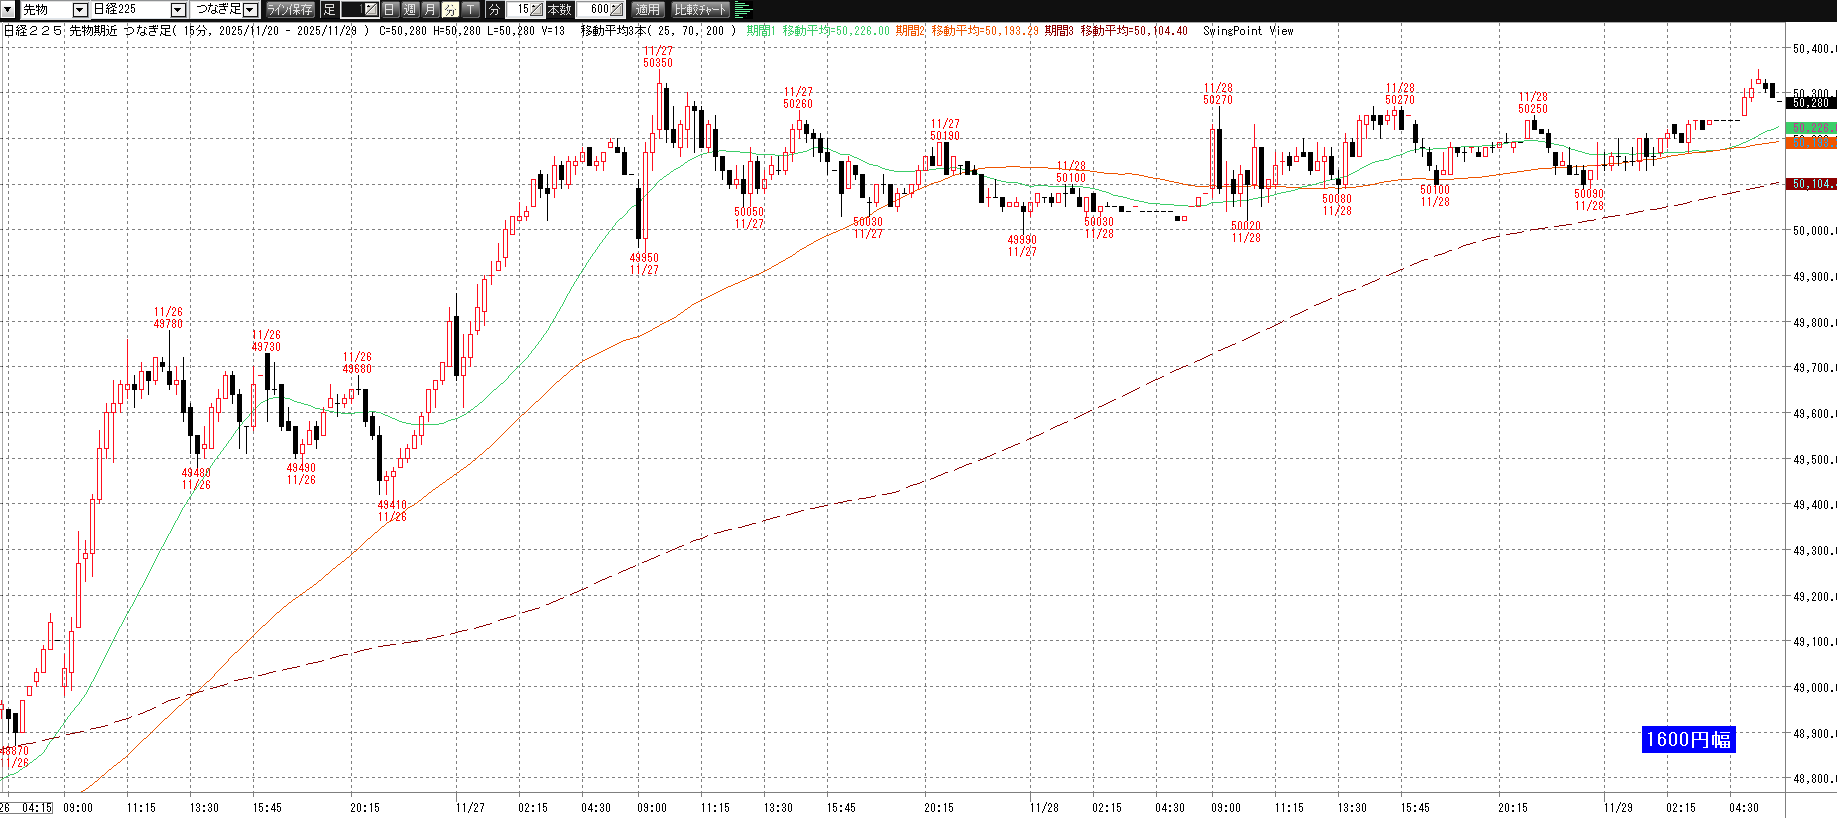Open the 先物 instrument type dropdown
Image resolution: width=1837 pixels, height=818 pixels.
point(80,10)
